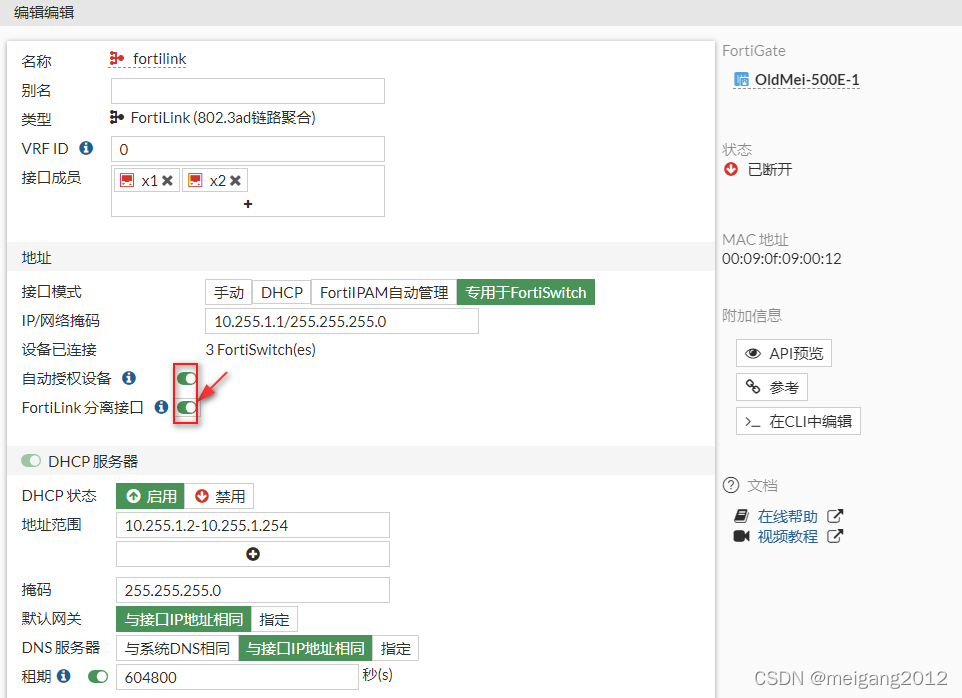Set DHCP 状态 to 禁用
This screenshot has width=962, height=698.
click(219, 496)
